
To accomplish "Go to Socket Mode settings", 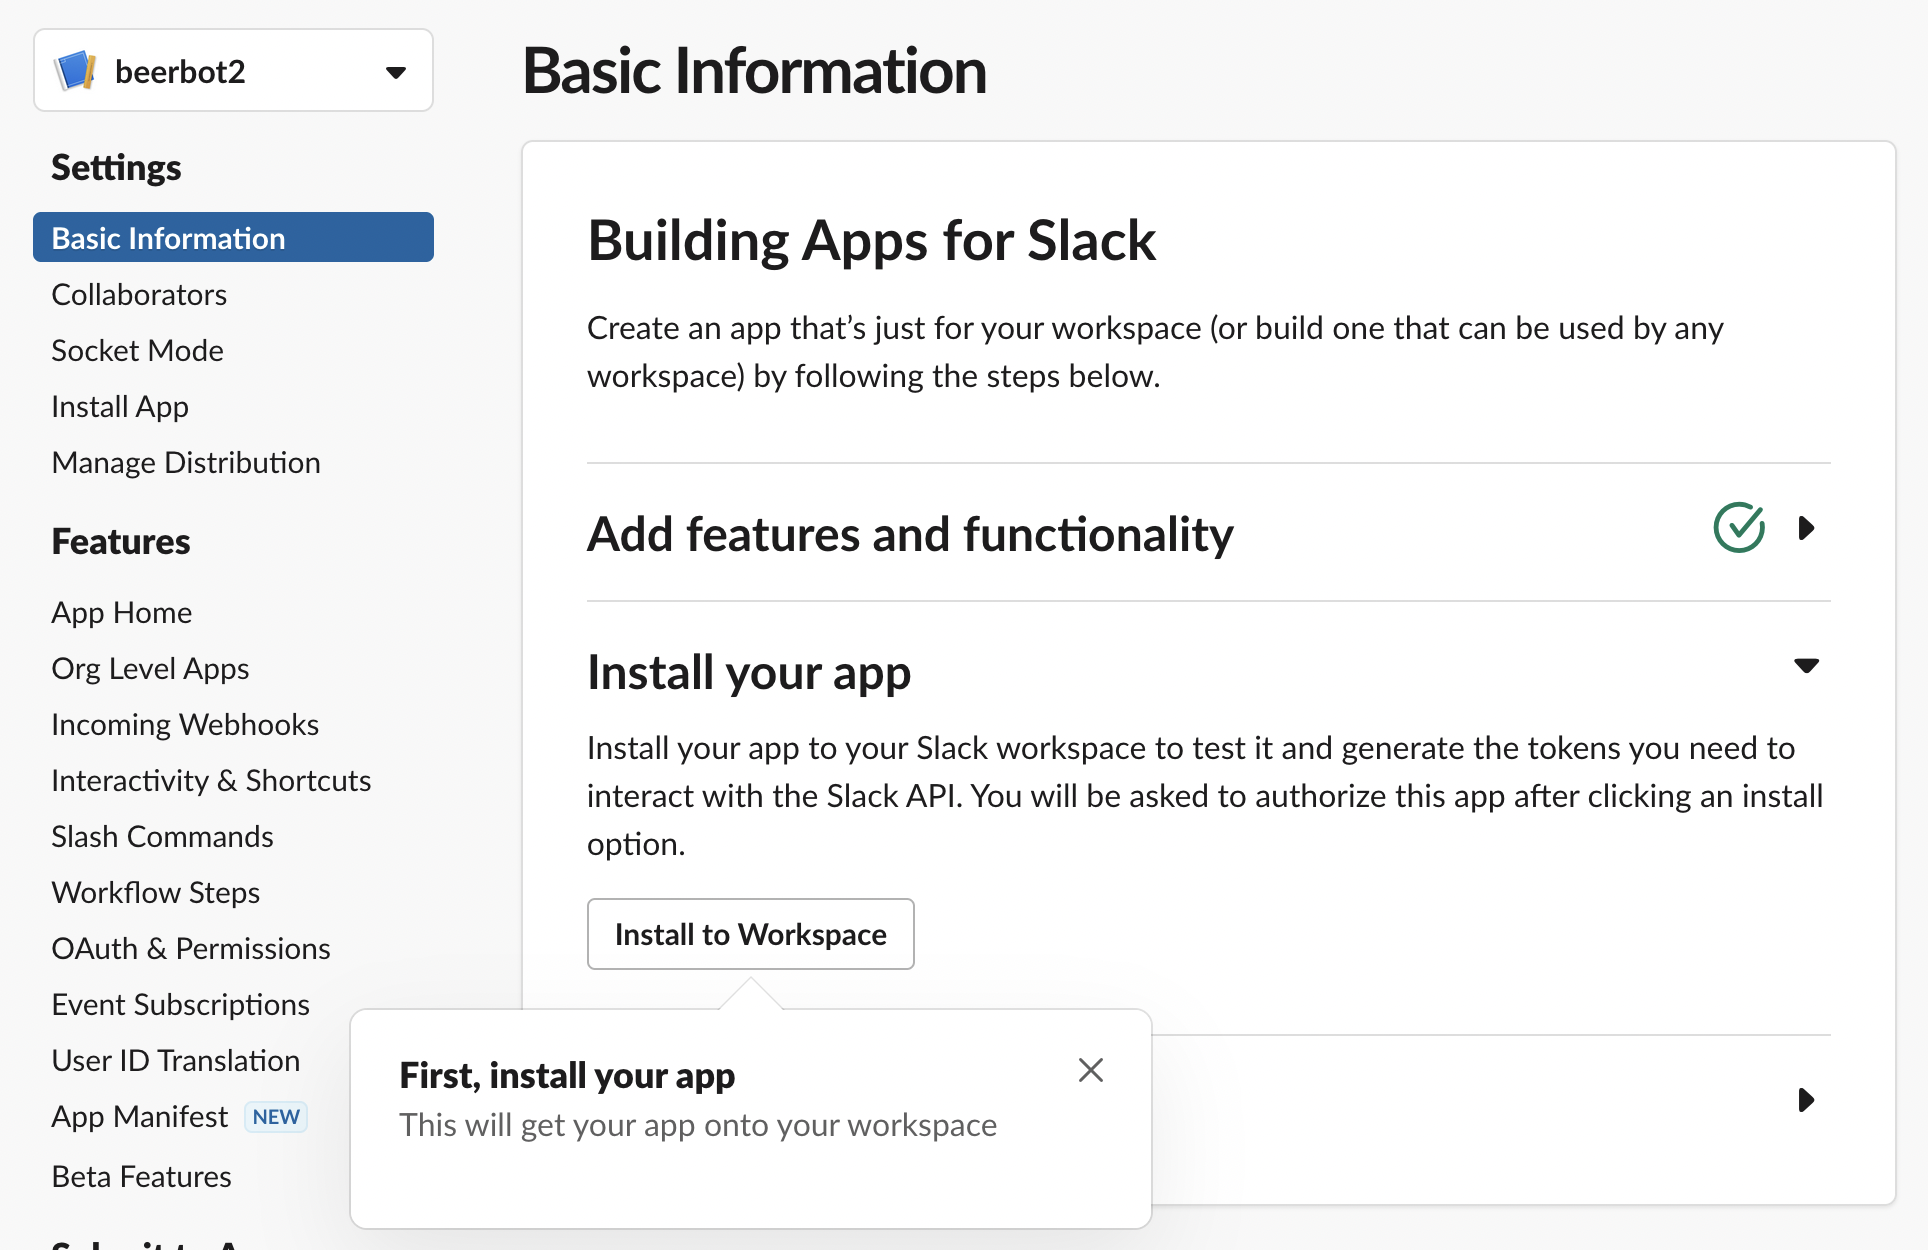I will click(137, 351).
